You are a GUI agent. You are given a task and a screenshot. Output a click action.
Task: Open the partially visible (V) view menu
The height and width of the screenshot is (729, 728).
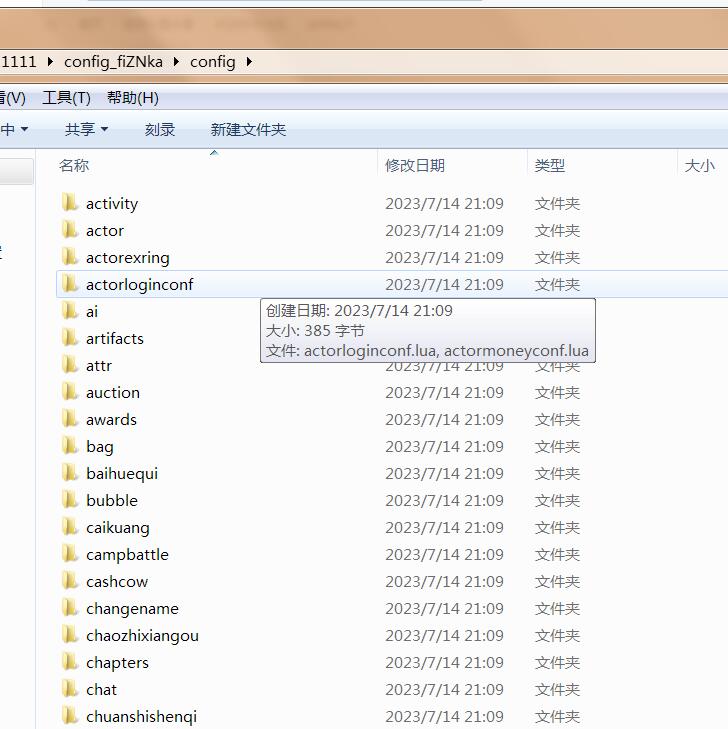click(13, 98)
